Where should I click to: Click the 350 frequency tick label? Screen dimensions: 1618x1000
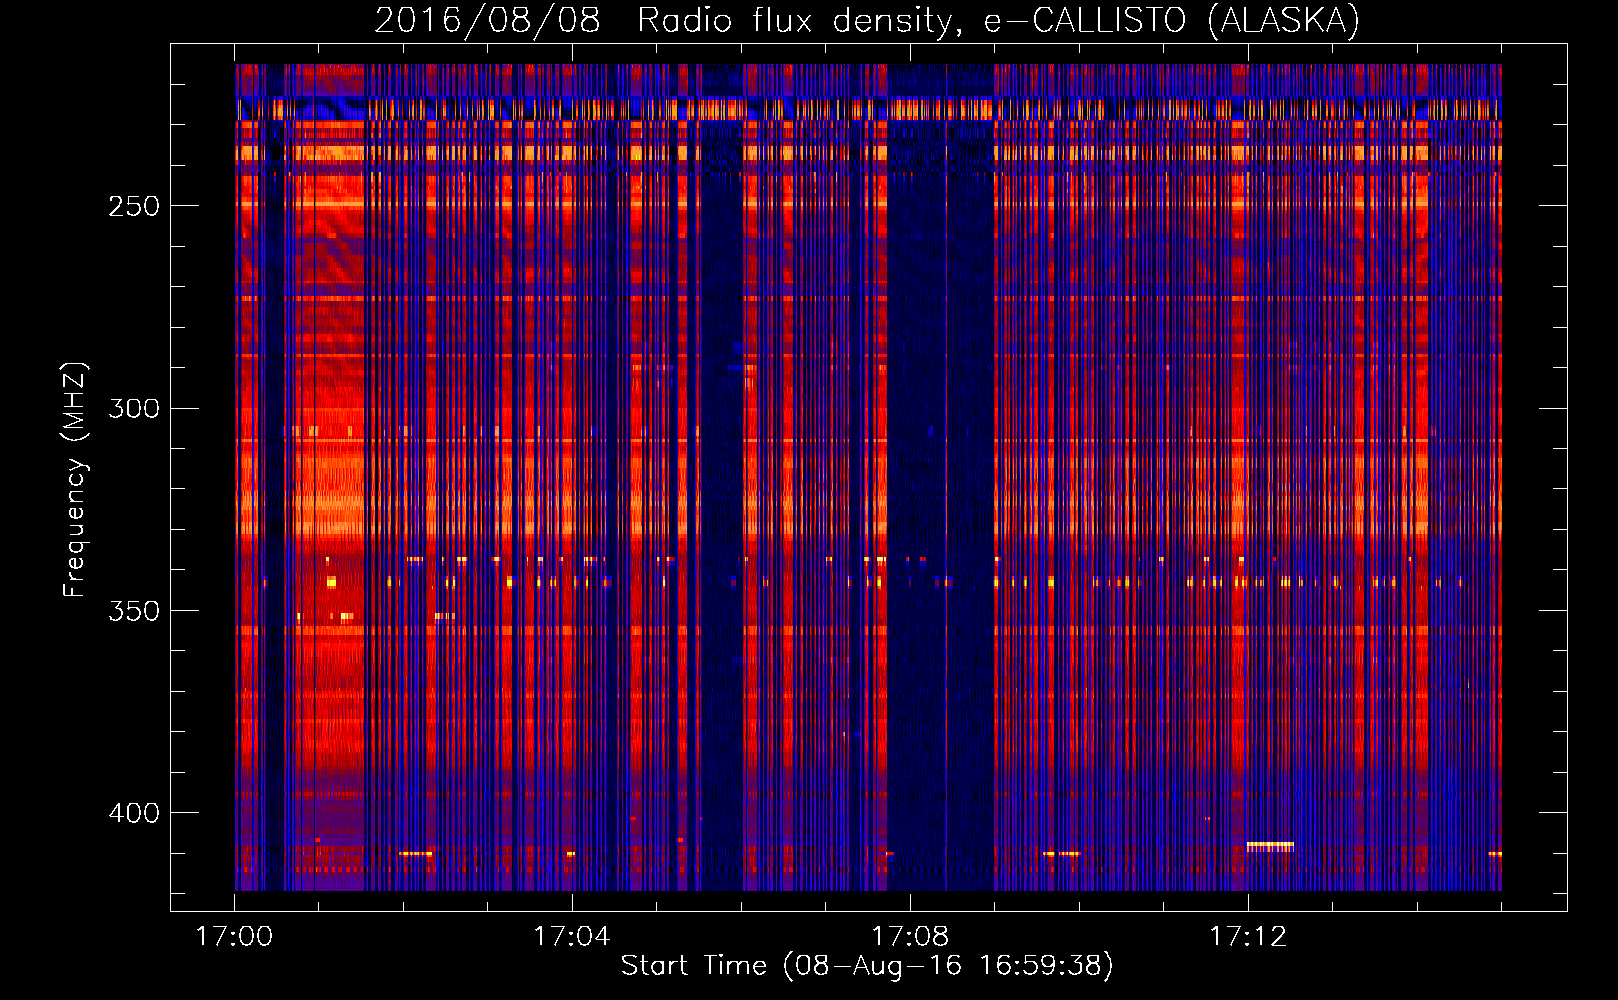click(134, 611)
